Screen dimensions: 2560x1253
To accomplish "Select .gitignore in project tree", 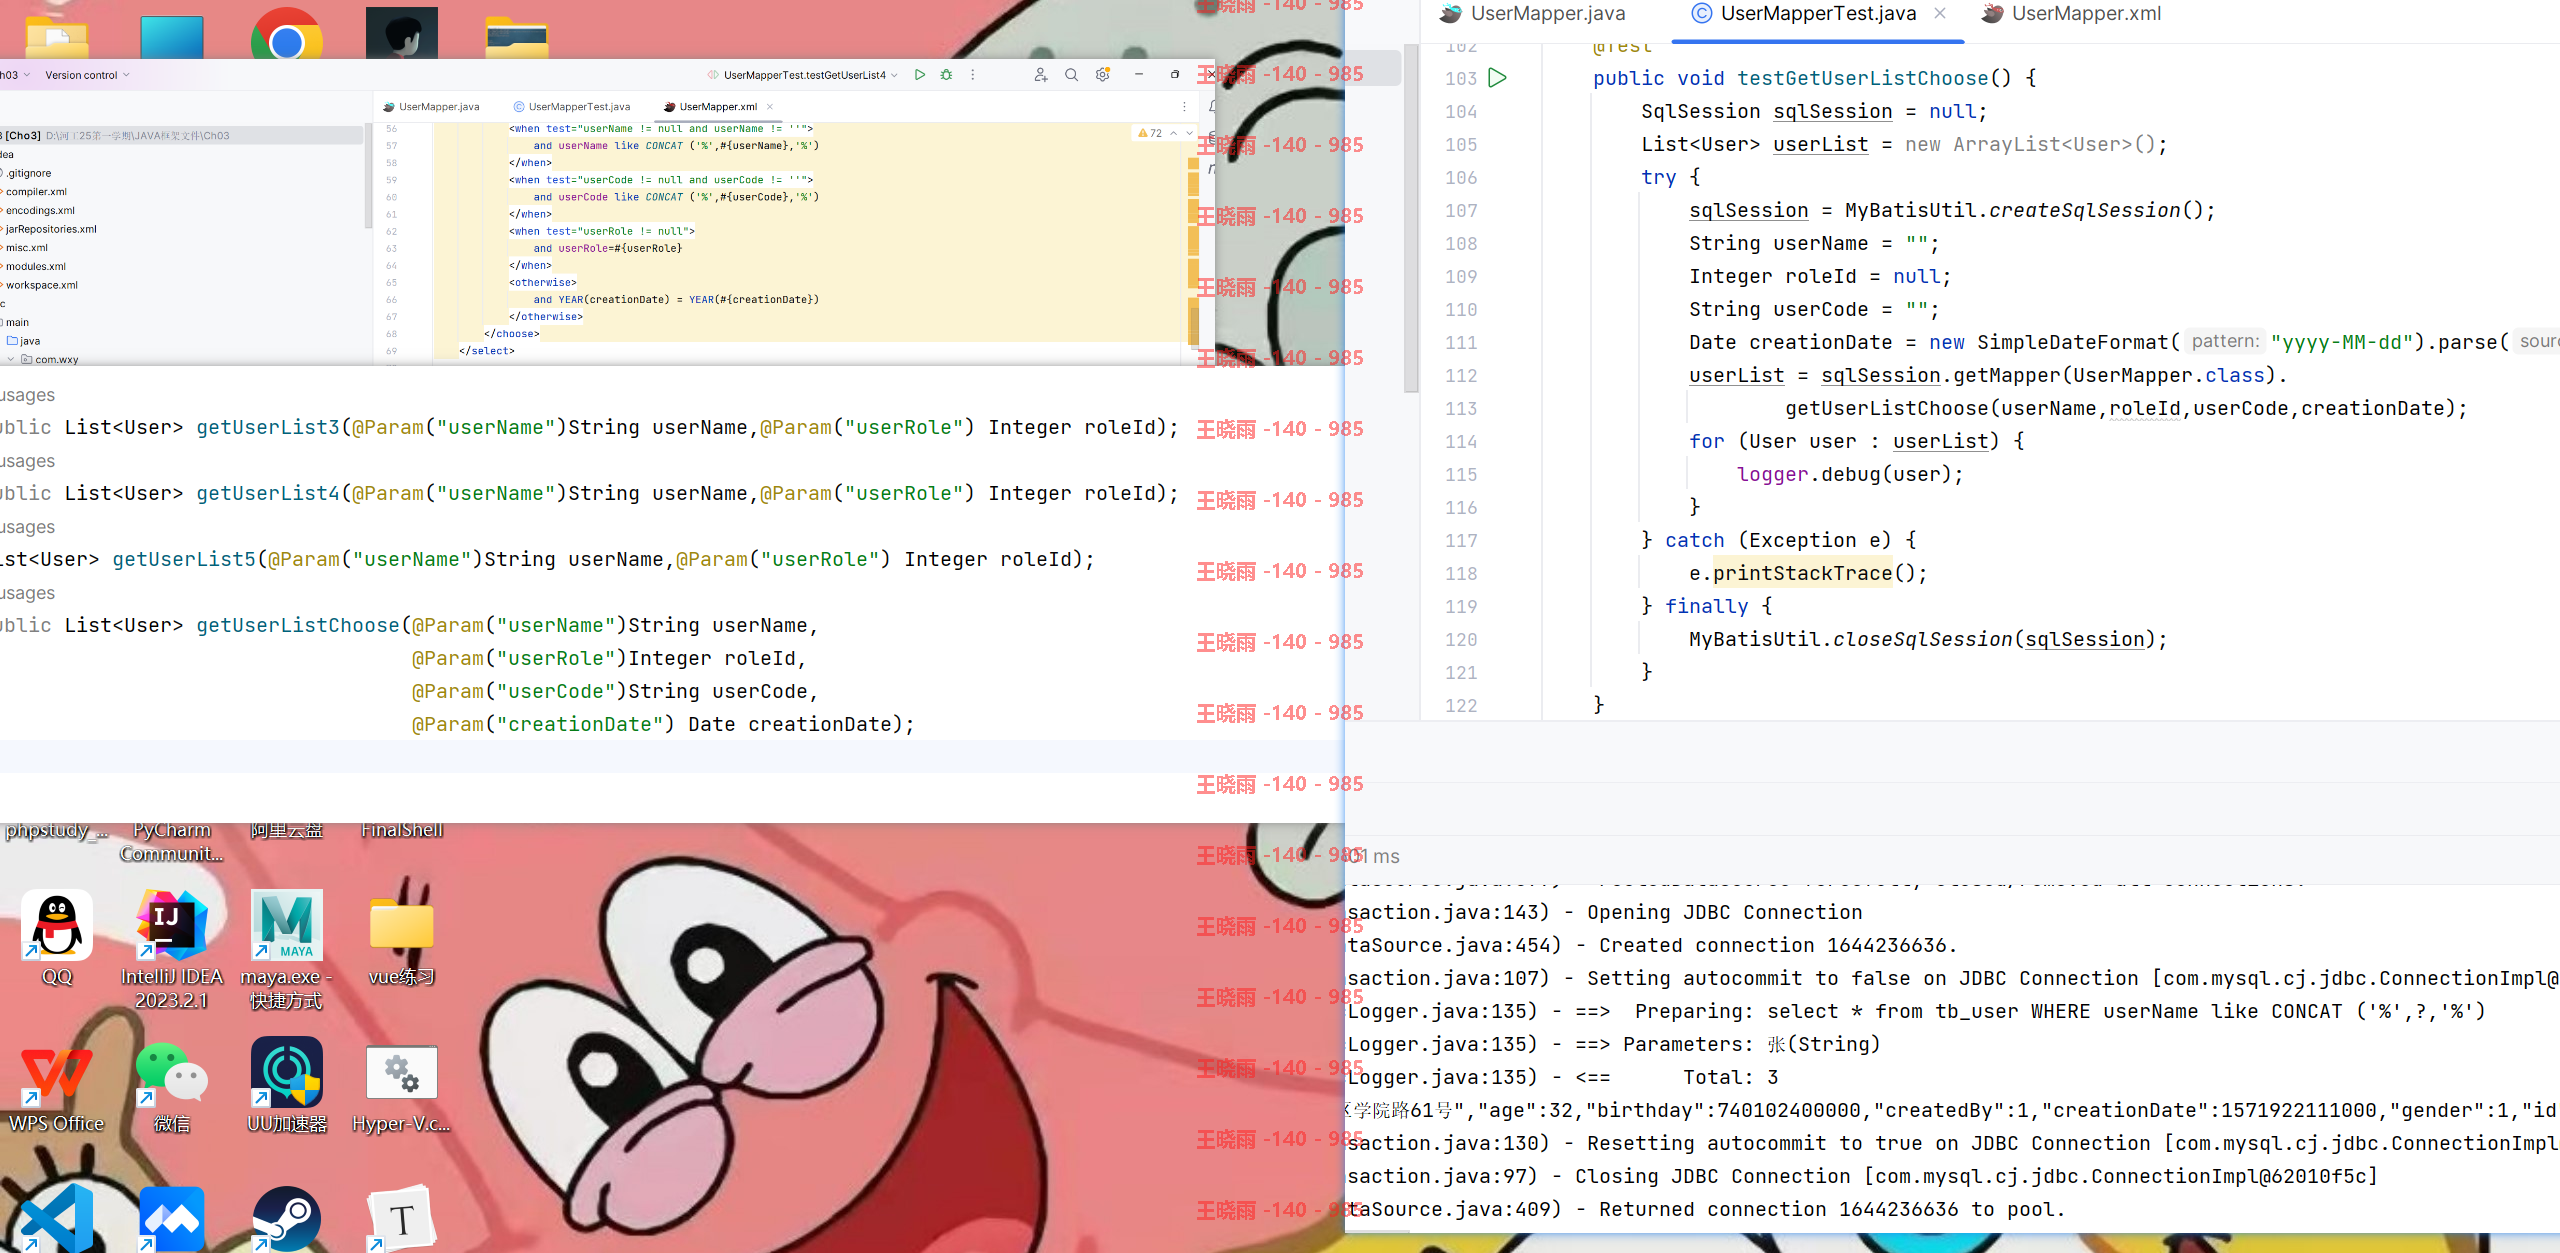I will [28, 174].
